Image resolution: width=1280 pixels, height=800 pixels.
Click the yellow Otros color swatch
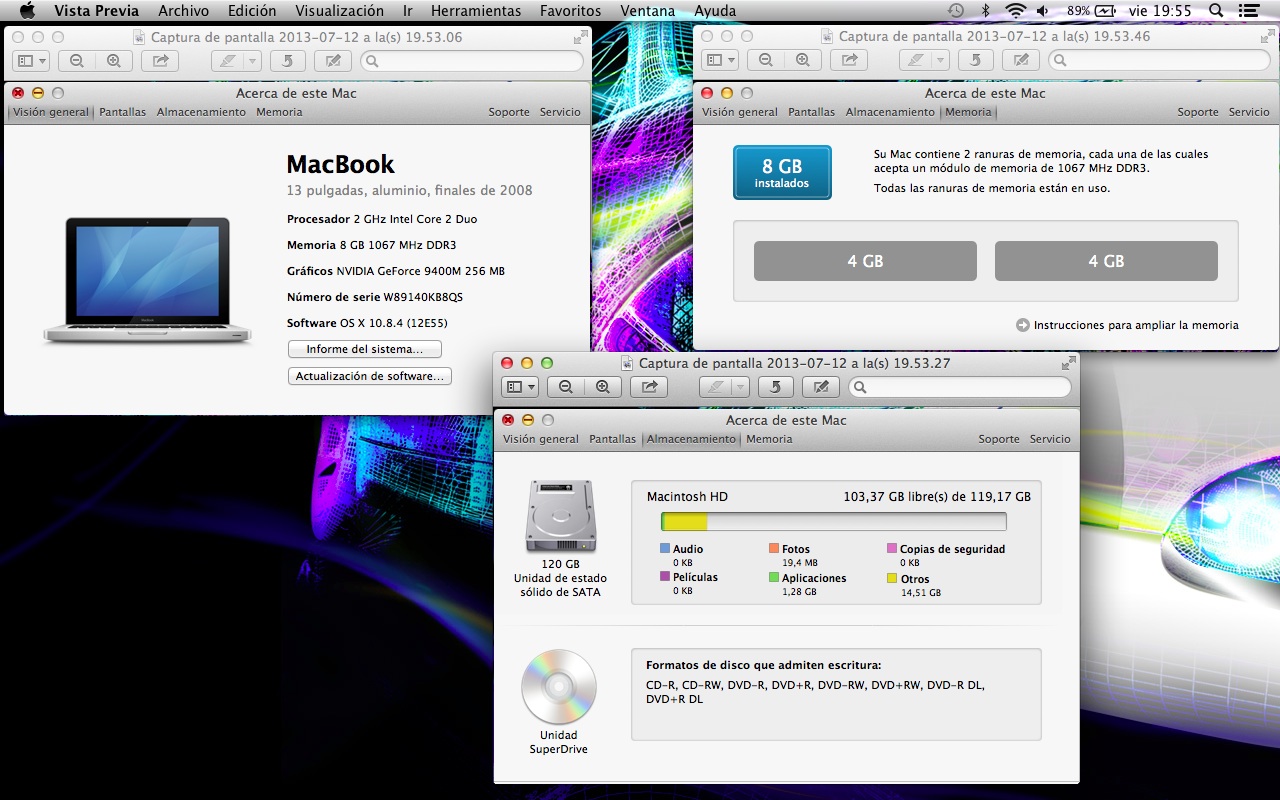pyautogui.click(x=891, y=578)
